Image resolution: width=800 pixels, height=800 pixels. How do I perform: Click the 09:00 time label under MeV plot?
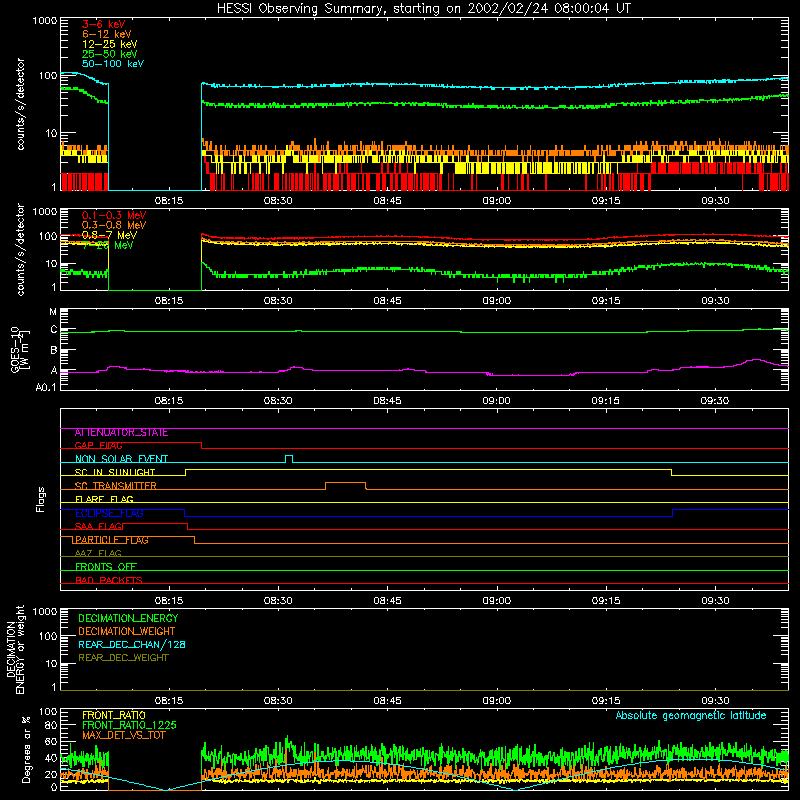click(496, 301)
